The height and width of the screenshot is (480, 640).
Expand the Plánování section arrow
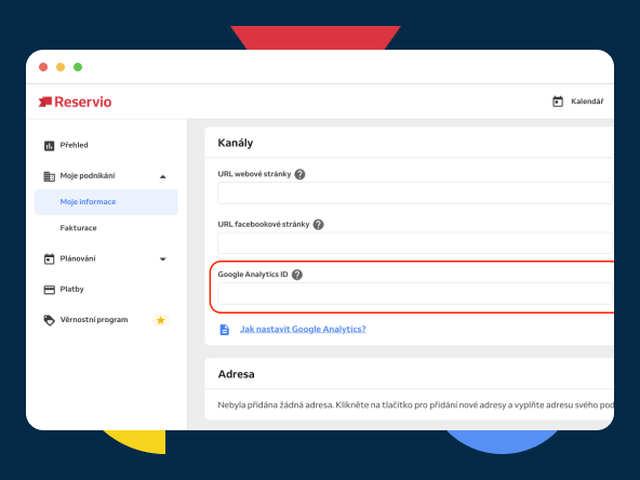tap(163, 259)
